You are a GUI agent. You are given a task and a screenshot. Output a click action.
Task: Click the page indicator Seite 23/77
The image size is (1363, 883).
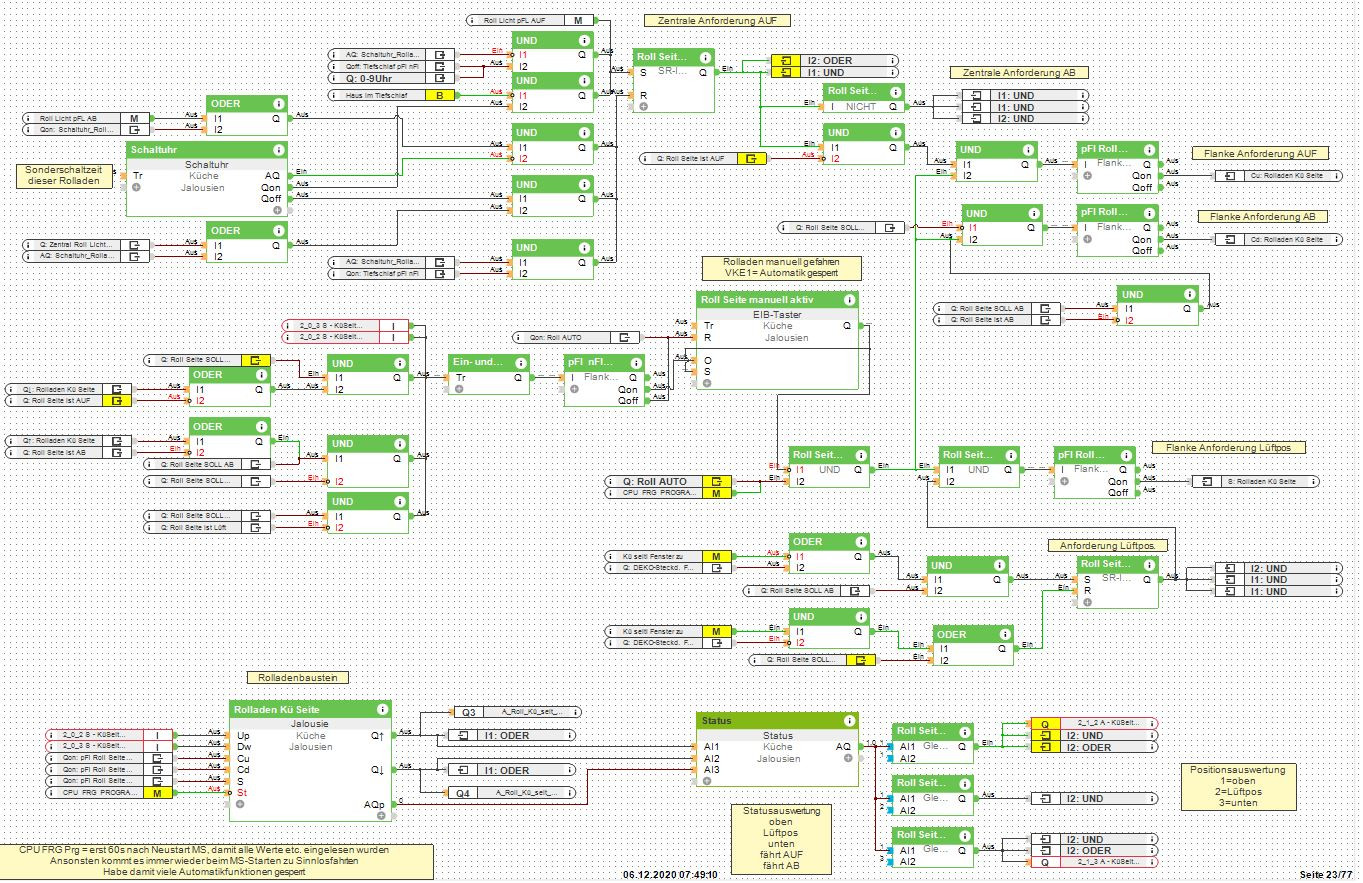coord(1325,874)
